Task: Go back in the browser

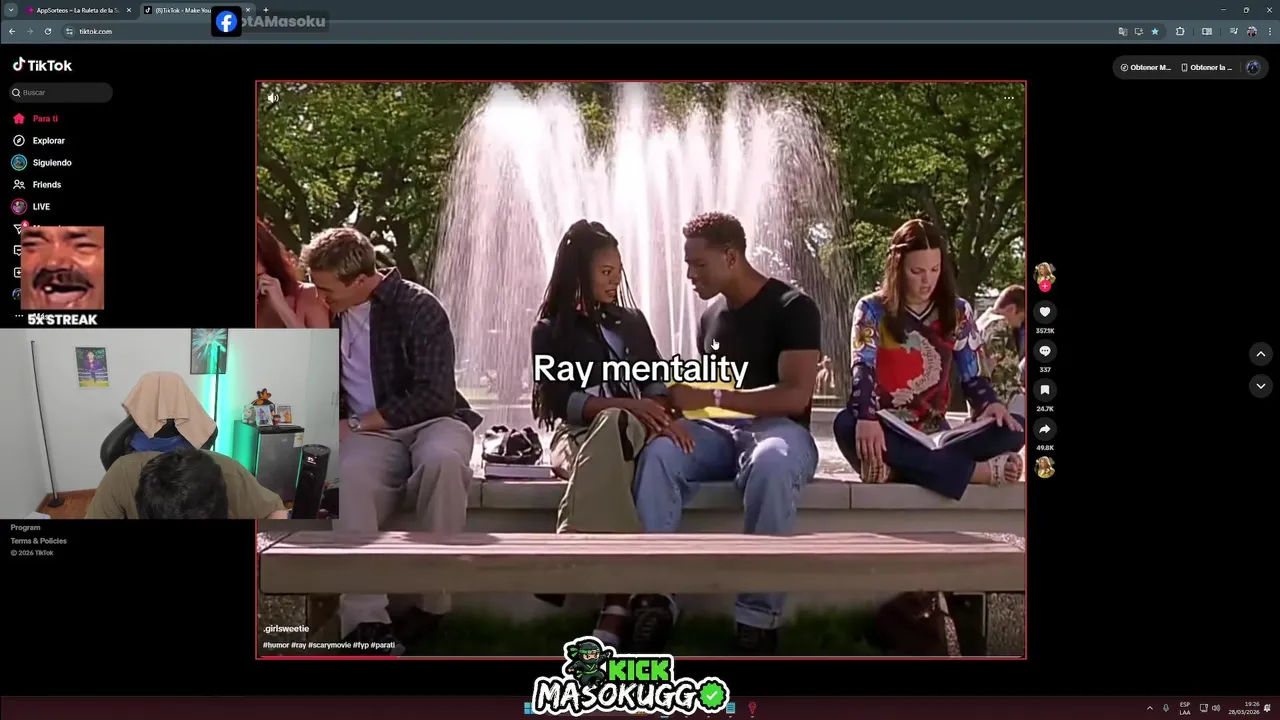Action: 12,31
